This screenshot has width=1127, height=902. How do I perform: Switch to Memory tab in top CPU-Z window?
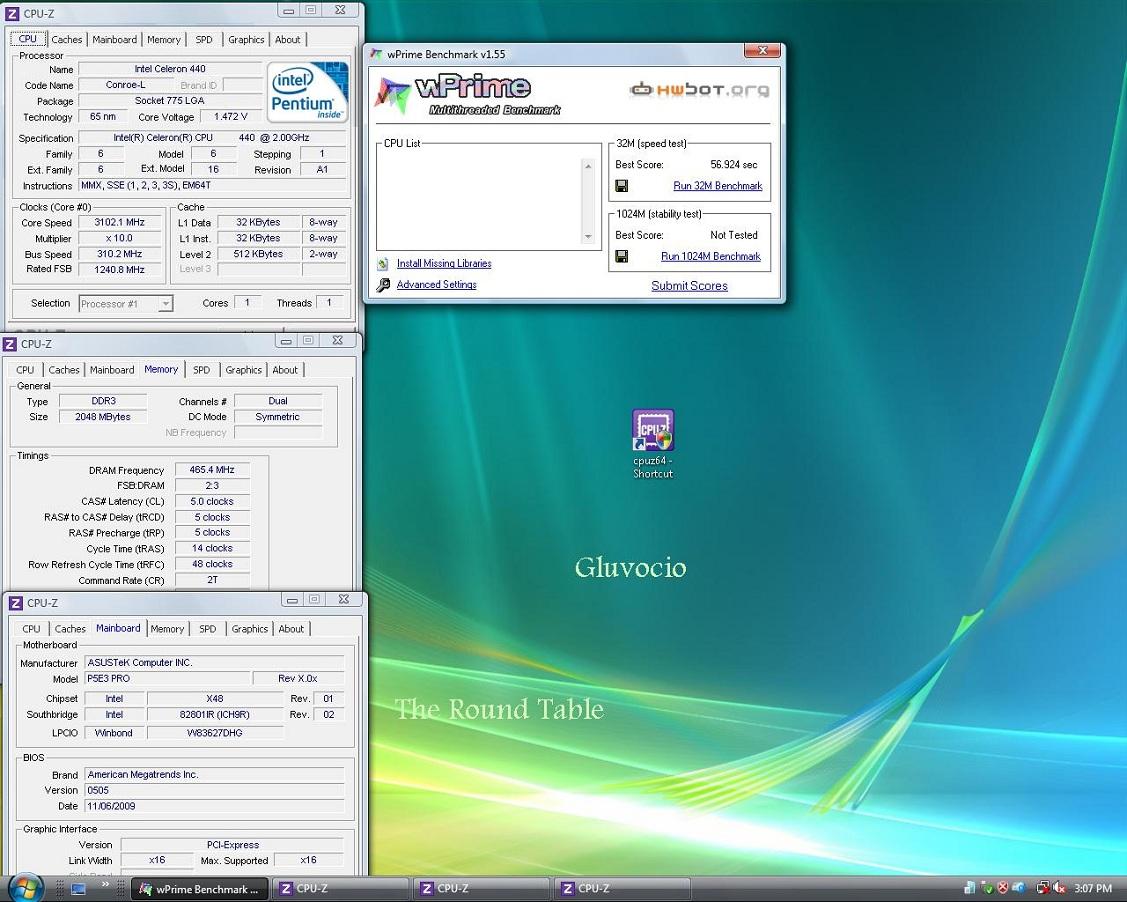point(164,40)
